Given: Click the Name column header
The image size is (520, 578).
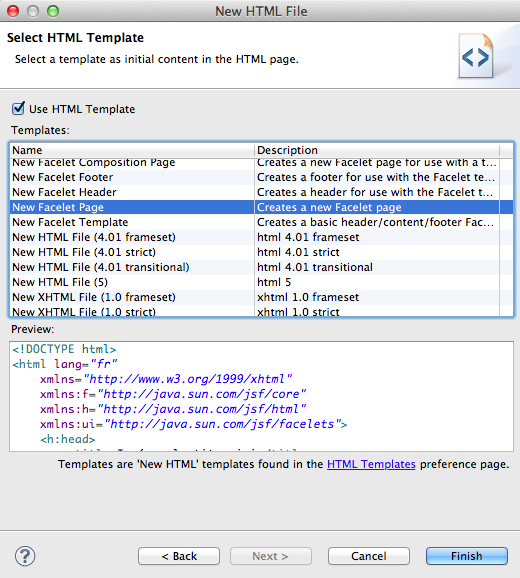Looking at the screenshot, I should pyautogui.click(x=132, y=150).
